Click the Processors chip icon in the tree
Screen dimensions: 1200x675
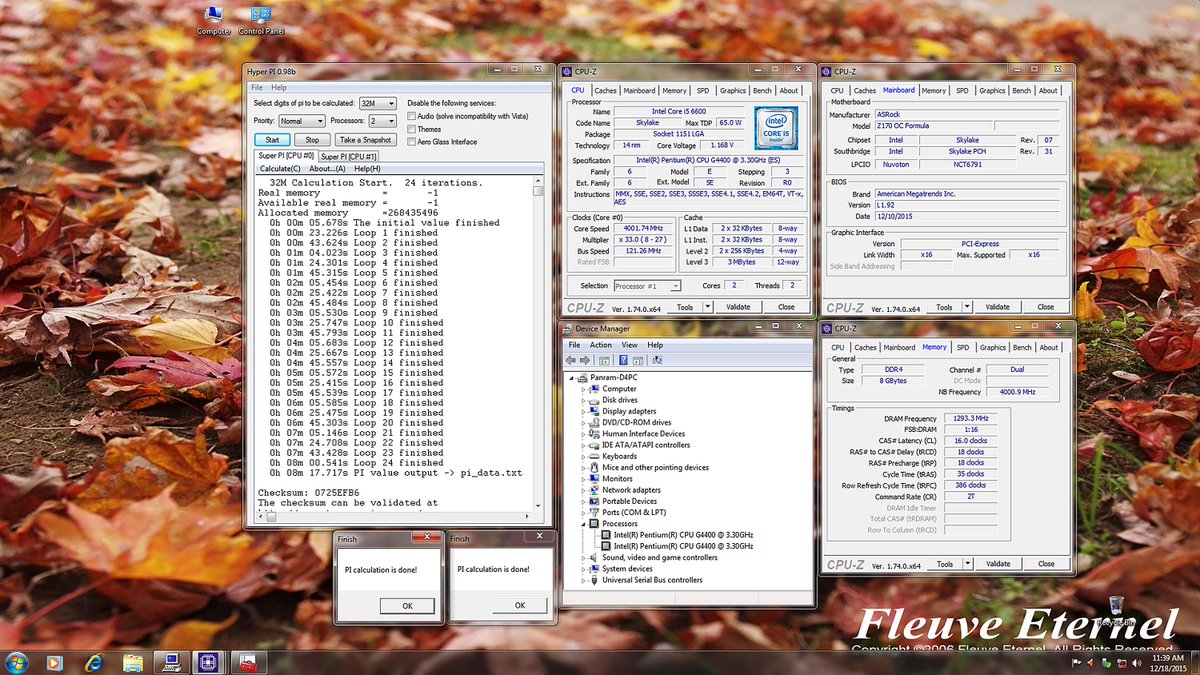595,524
